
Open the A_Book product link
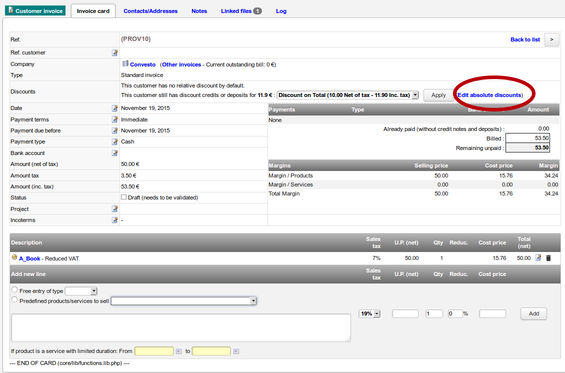[29, 258]
